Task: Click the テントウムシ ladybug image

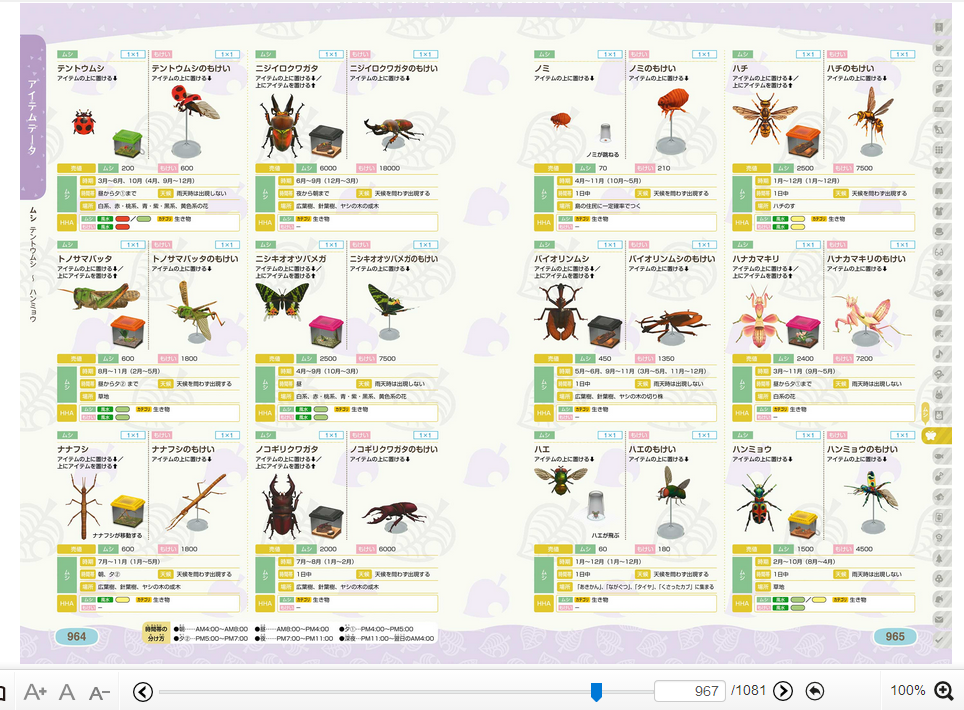Action: point(82,124)
